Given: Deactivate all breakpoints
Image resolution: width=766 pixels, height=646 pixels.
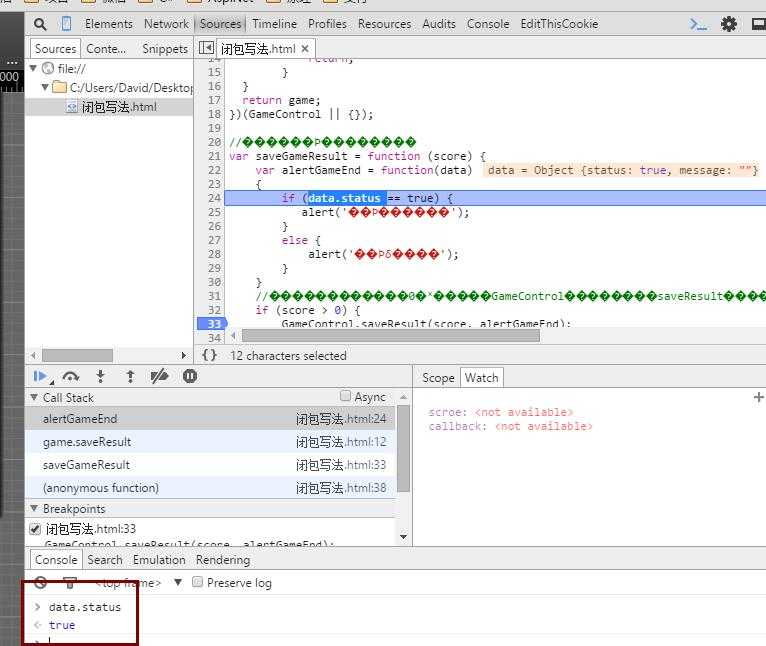Looking at the screenshot, I should 159,376.
